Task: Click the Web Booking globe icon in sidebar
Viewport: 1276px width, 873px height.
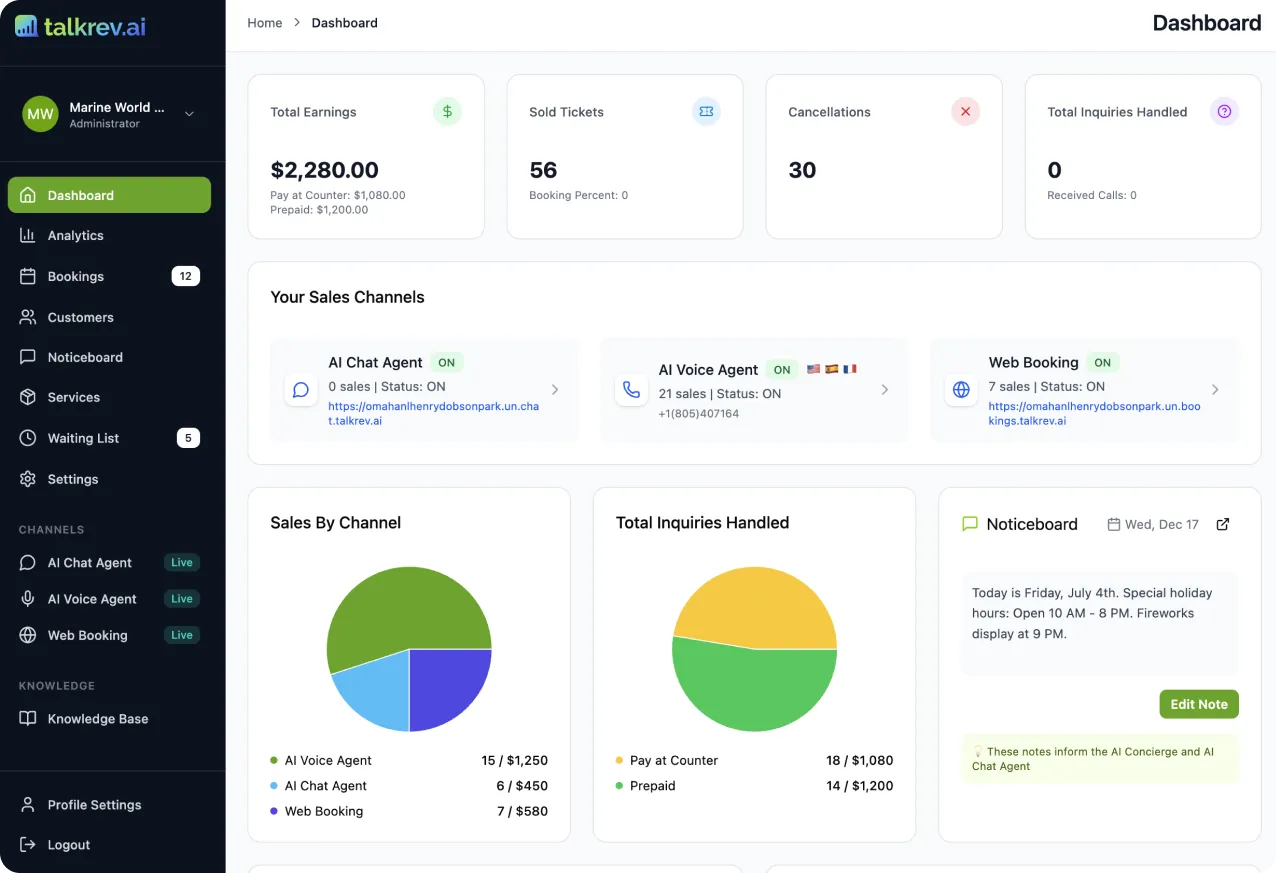Action: click(28, 635)
